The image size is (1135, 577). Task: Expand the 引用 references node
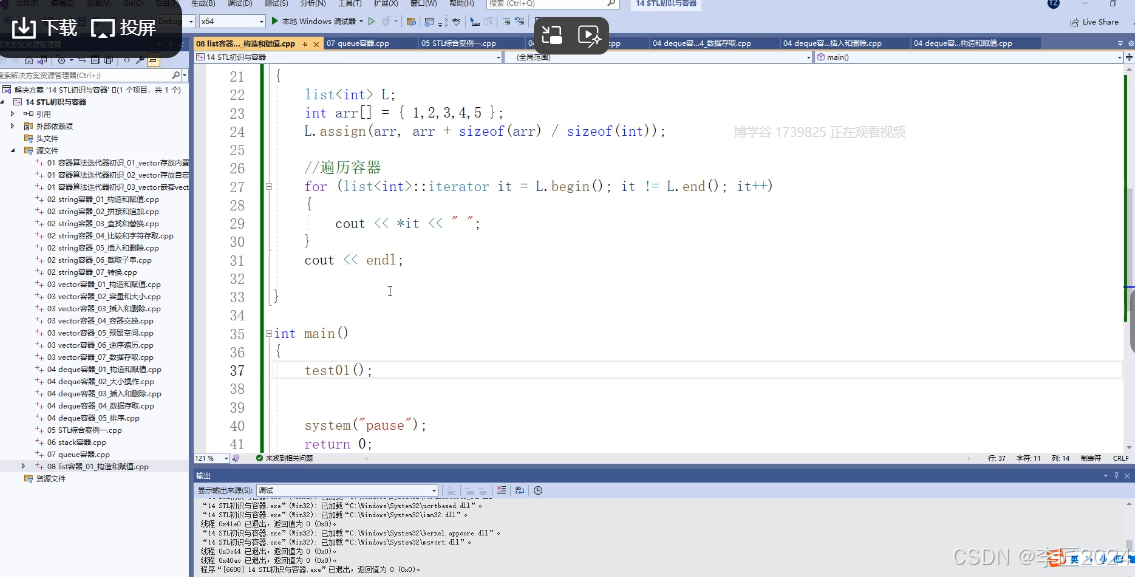click(x=12, y=114)
